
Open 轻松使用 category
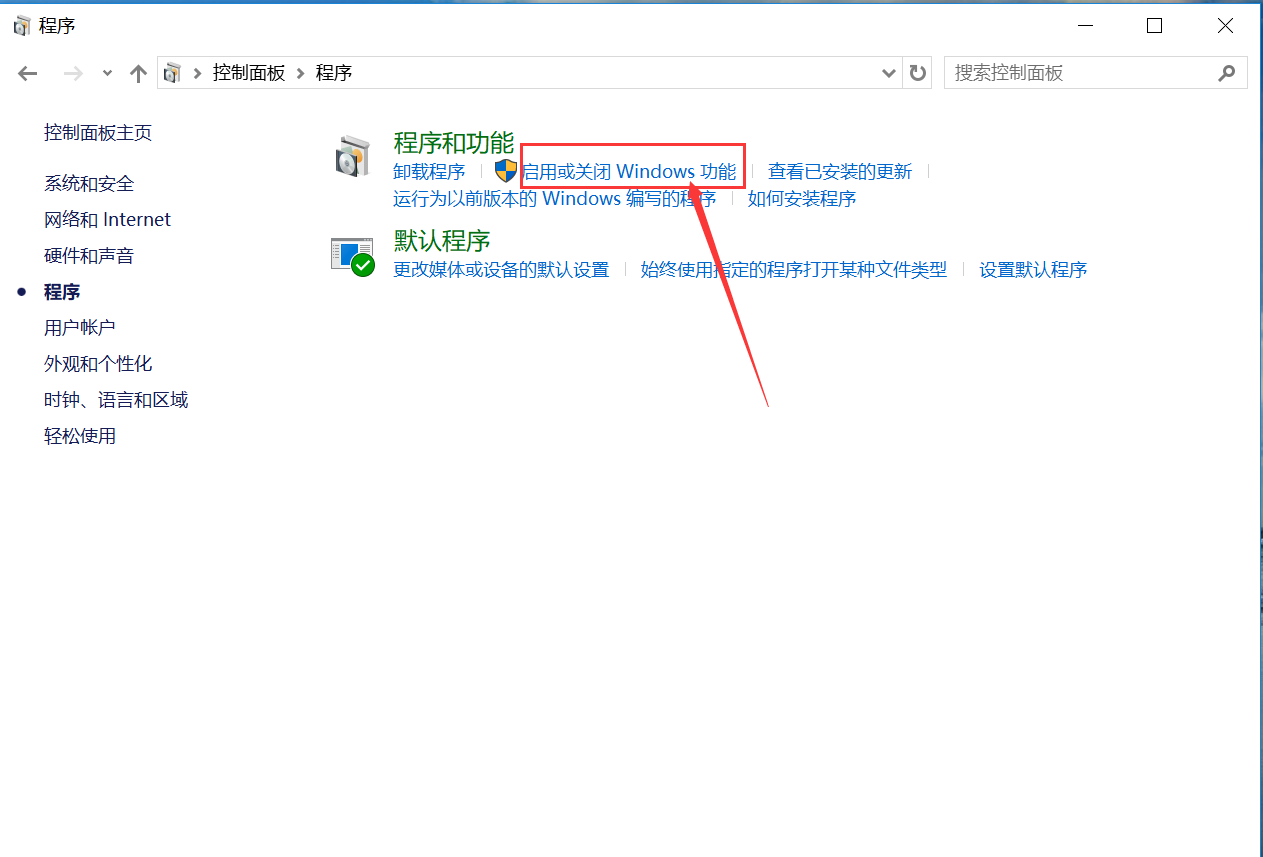pyautogui.click(x=80, y=436)
